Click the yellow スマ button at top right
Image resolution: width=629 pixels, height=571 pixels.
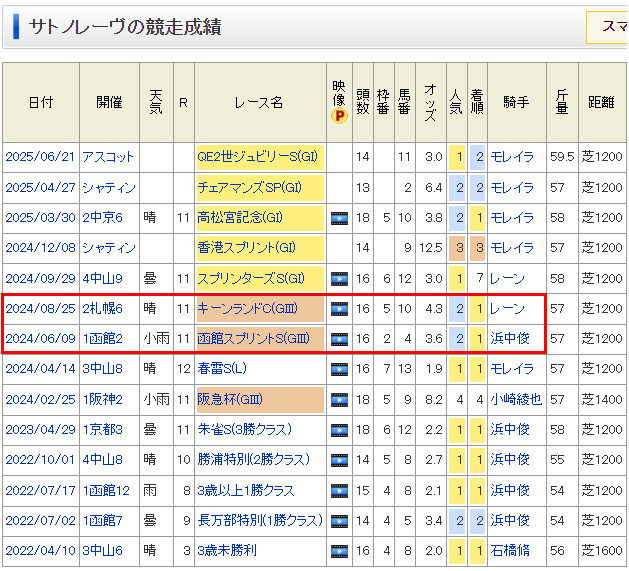607,27
